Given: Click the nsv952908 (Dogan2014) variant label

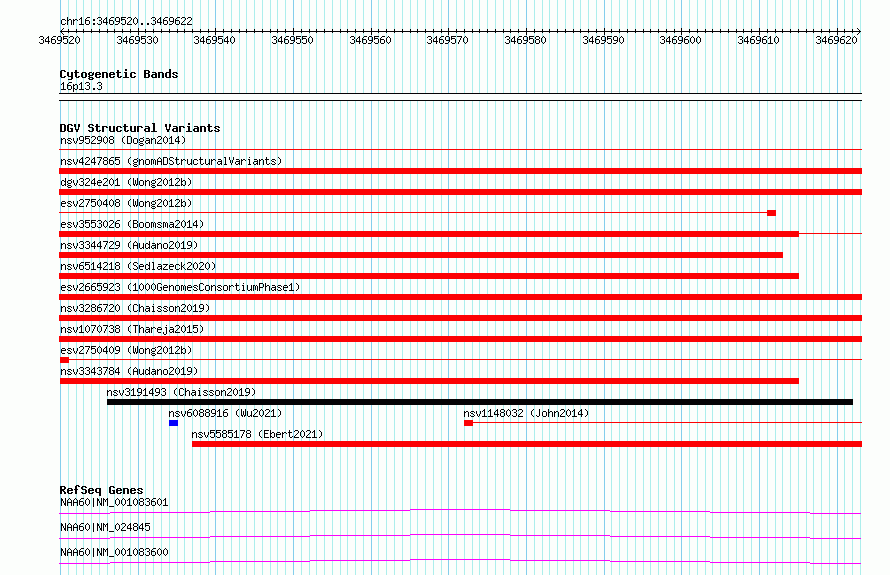Looking at the screenshot, I should [x=123, y=140].
